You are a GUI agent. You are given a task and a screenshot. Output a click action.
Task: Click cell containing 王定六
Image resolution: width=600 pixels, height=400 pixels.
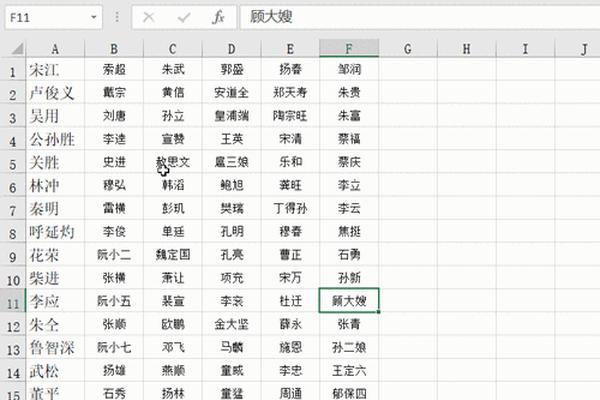[349, 371]
